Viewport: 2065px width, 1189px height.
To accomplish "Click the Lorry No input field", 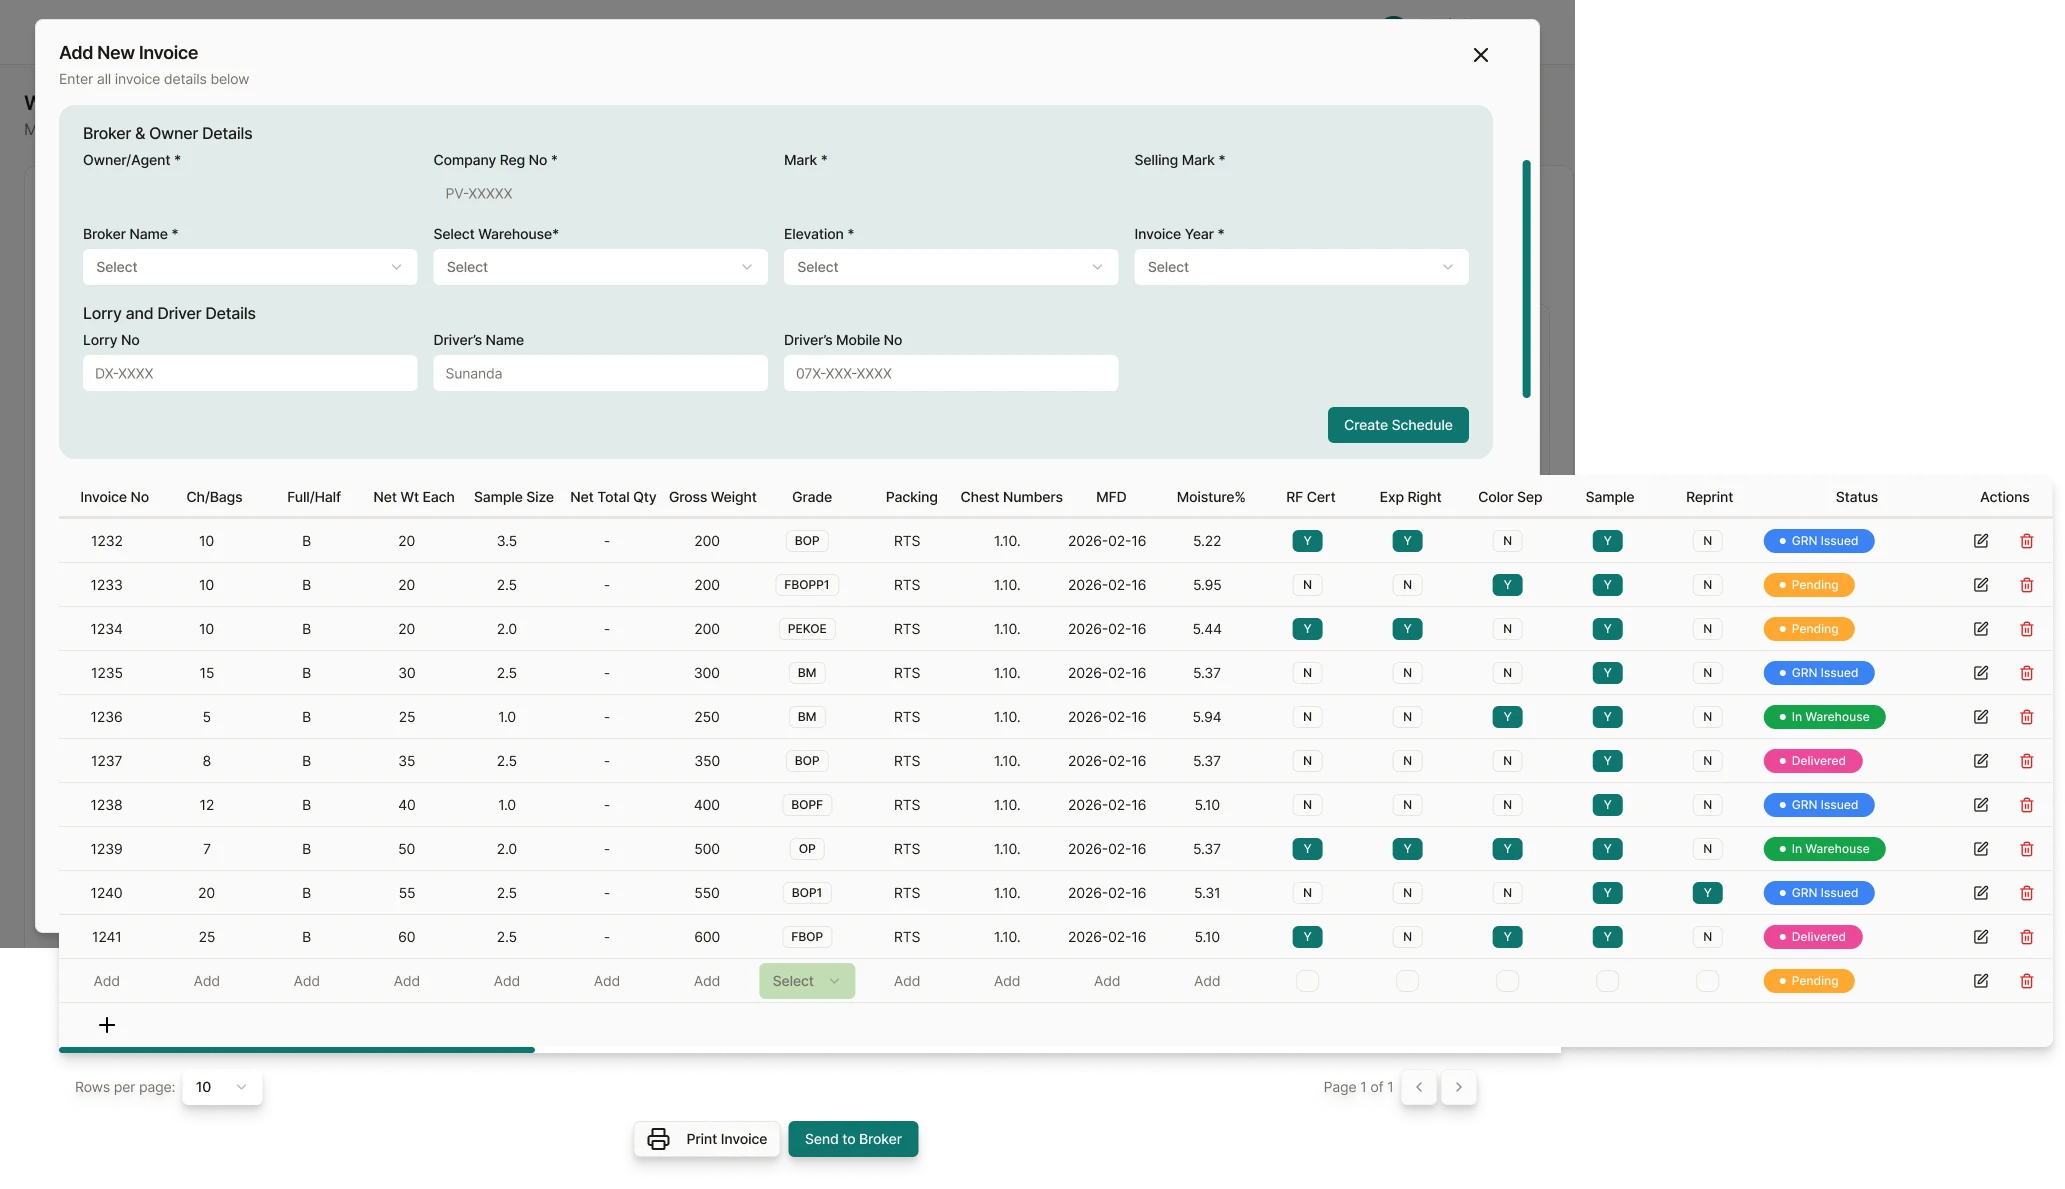I will click(x=250, y=373).
